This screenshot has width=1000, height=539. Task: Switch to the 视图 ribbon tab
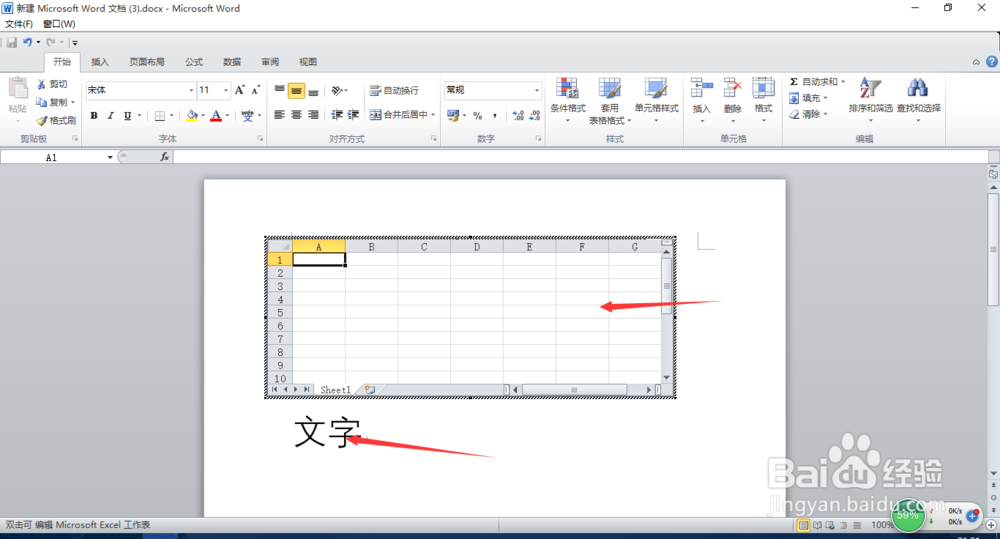point(308,62)
